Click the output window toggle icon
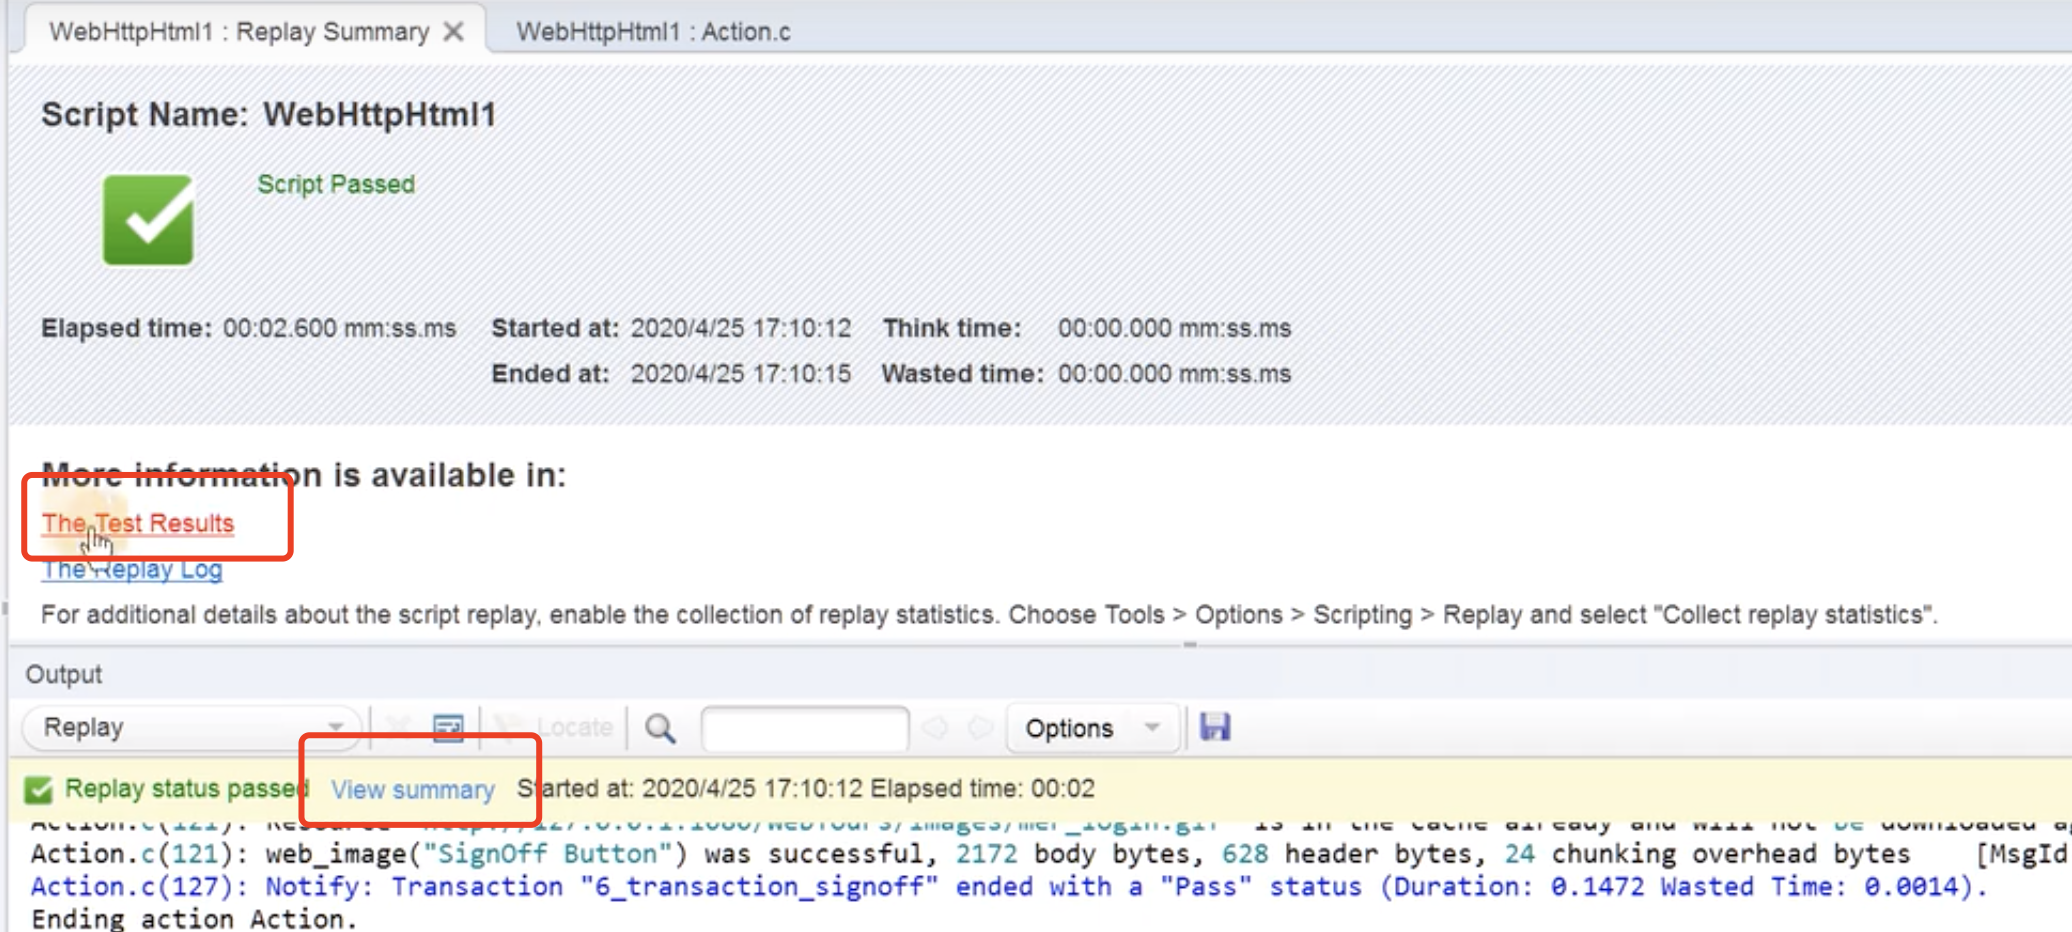 (448, 727)
